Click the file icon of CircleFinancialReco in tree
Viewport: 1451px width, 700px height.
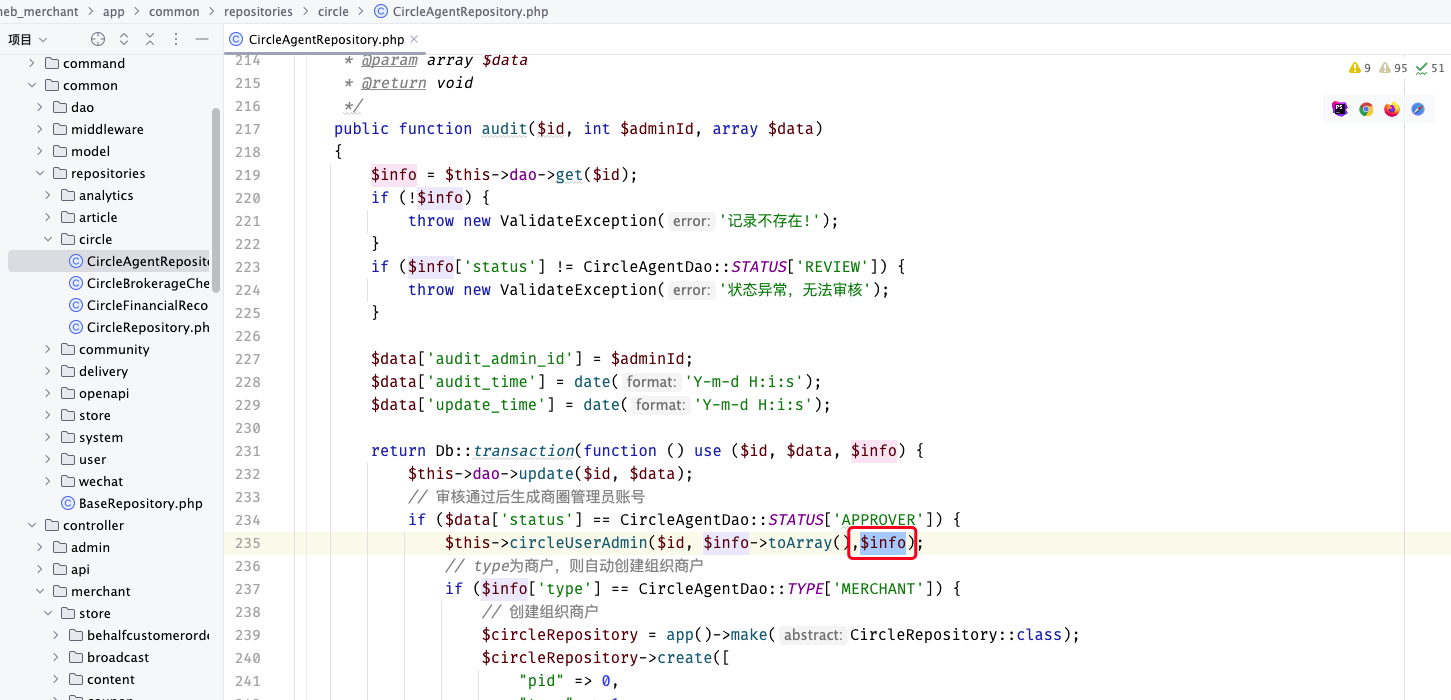[x=76, y=305]
